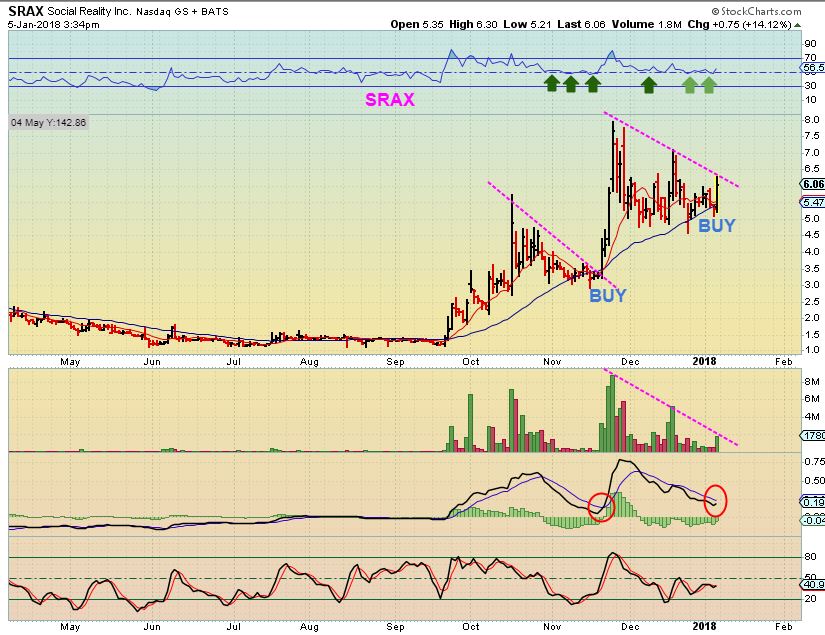The width and height of the screenshot is (825, 635).
Task: Click the SRAX ticker symbol in the header
Action: [26, 11]
